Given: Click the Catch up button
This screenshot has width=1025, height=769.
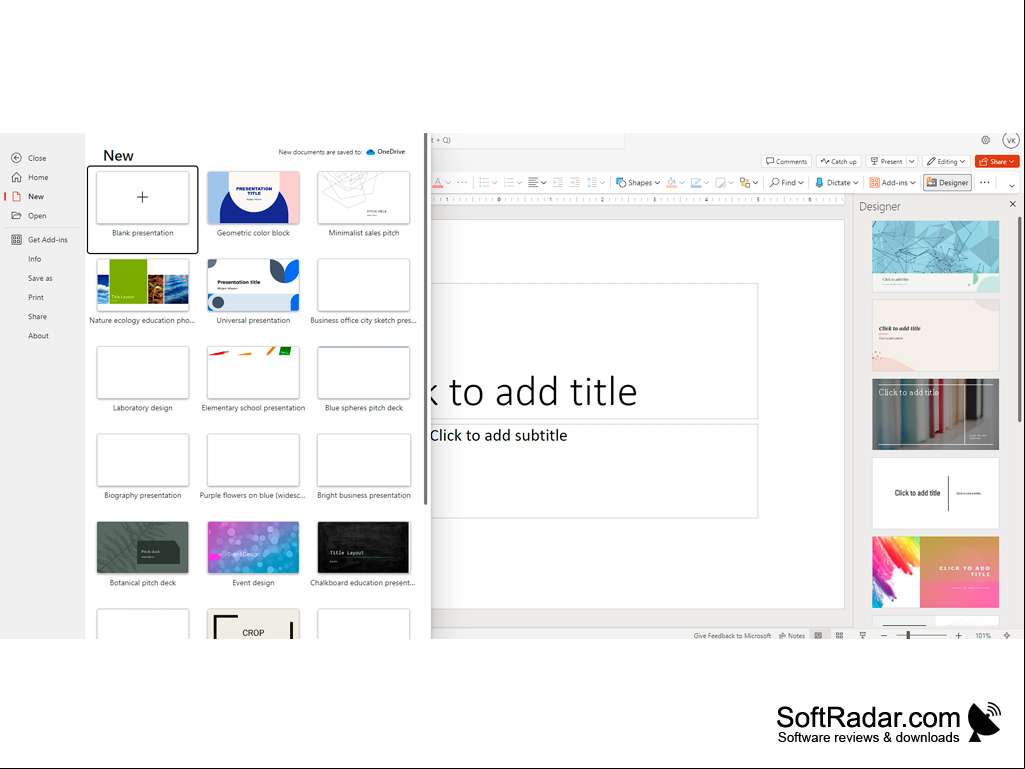Looking at the screenshot, I should pyautogui.click(x=839, y=162).
